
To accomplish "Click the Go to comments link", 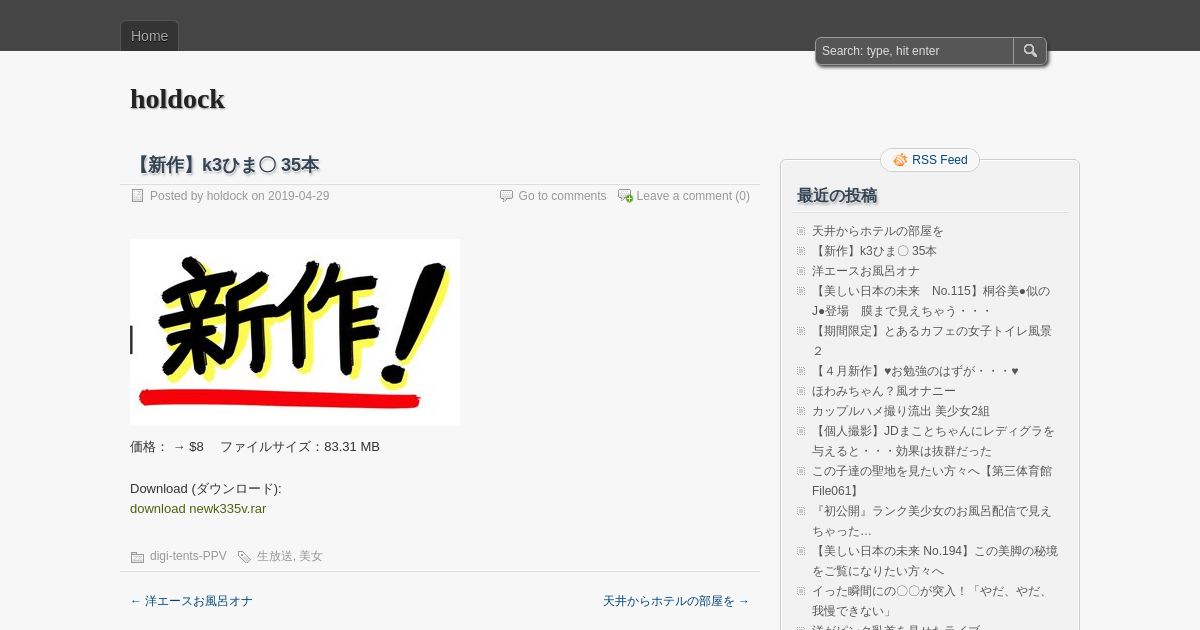I will (x=562, y=196).
